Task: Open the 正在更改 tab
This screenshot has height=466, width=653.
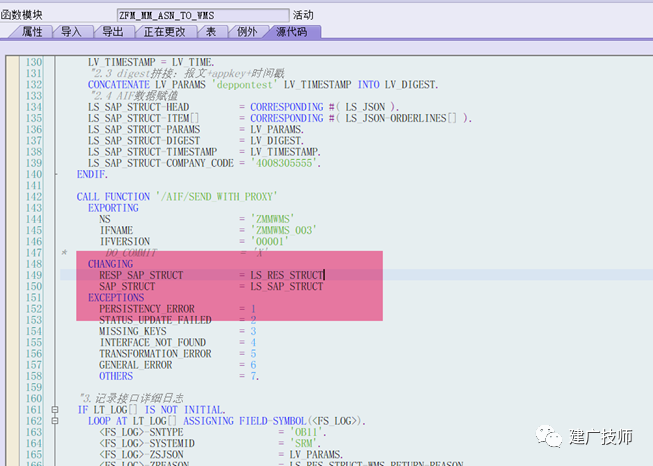Action: [164, 32]
